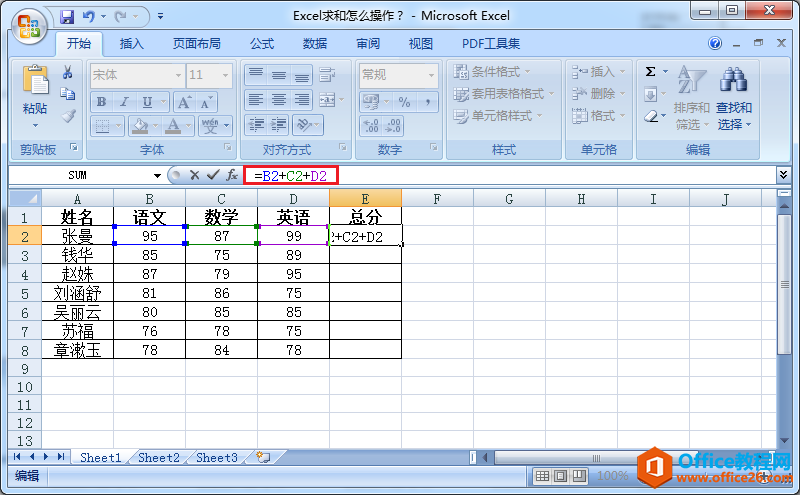The image size is (800, 495).
Task: Decrease the cell indent
Action: coord(256,125)
